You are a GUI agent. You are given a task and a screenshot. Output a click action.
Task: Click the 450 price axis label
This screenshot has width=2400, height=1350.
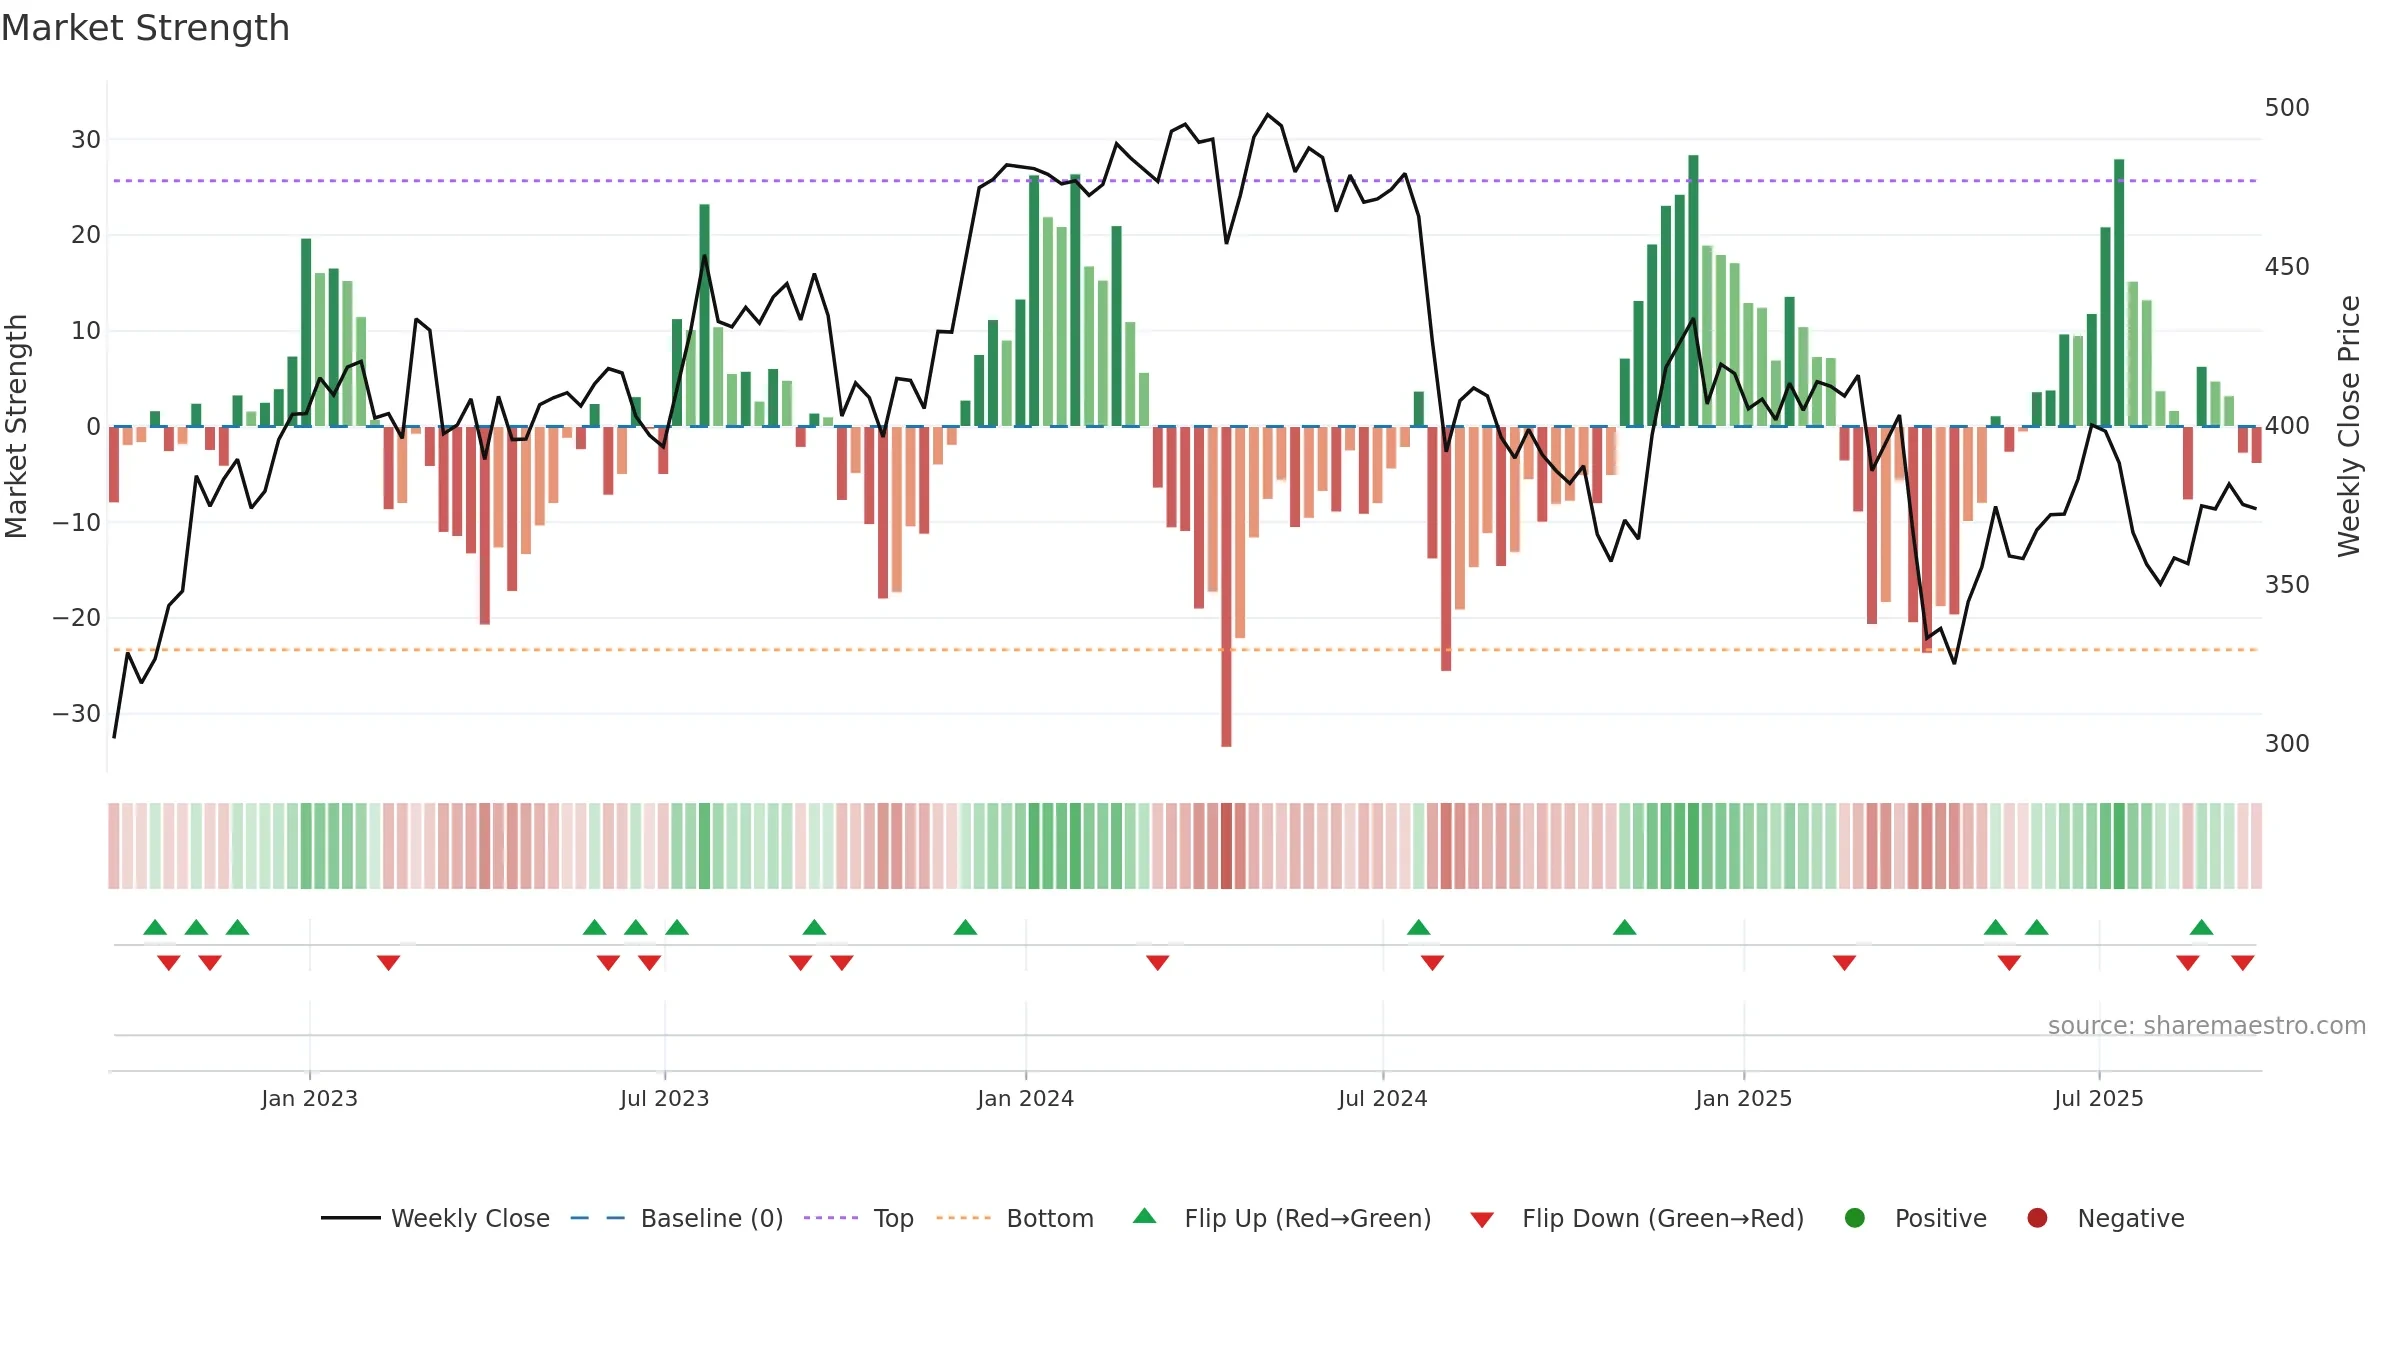2287,267
